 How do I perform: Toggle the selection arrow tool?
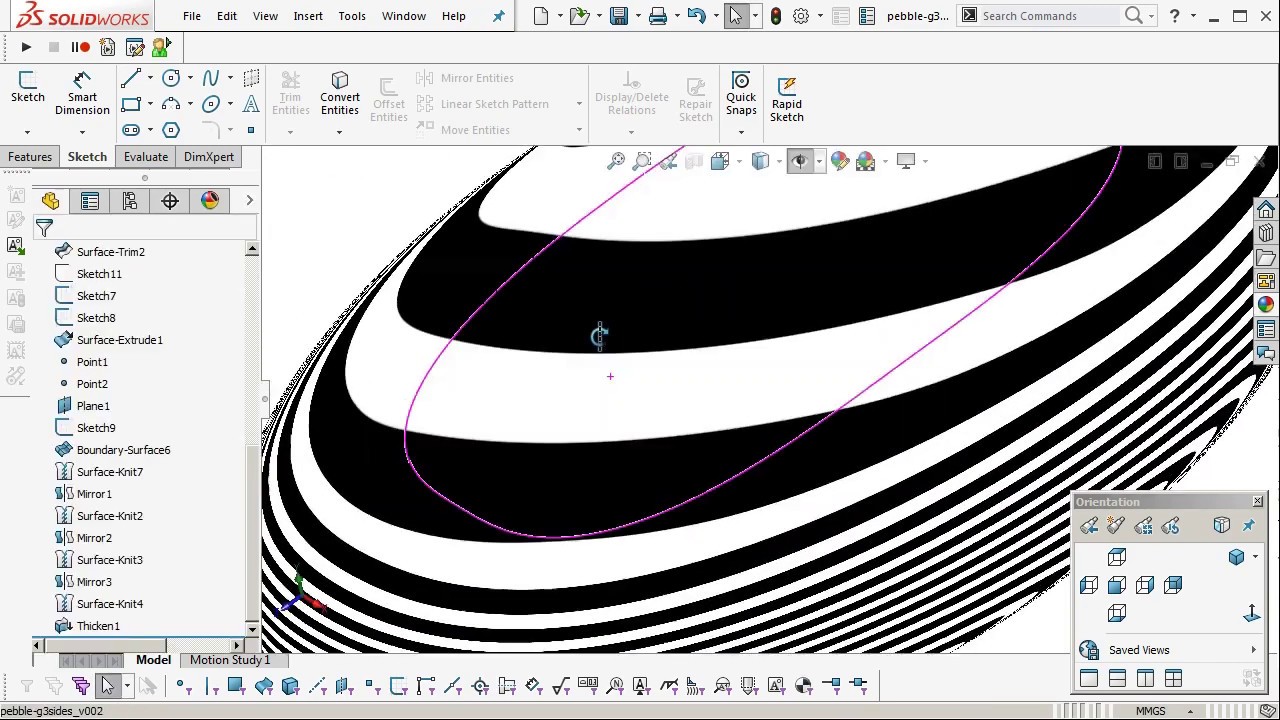tap(736, 16)
